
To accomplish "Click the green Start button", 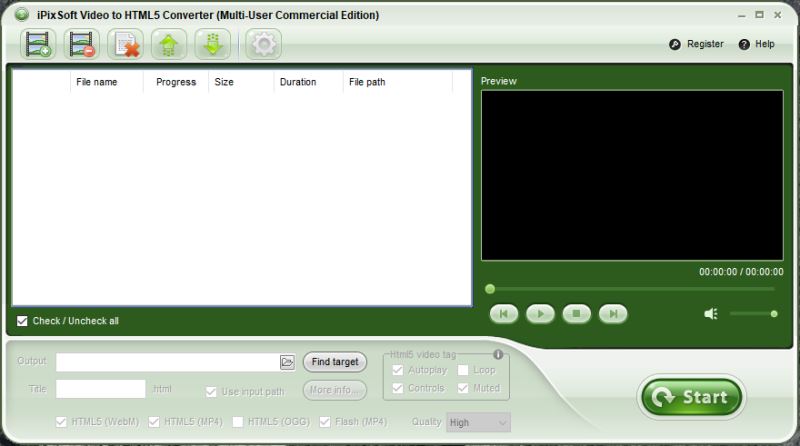I will [692, 397].
